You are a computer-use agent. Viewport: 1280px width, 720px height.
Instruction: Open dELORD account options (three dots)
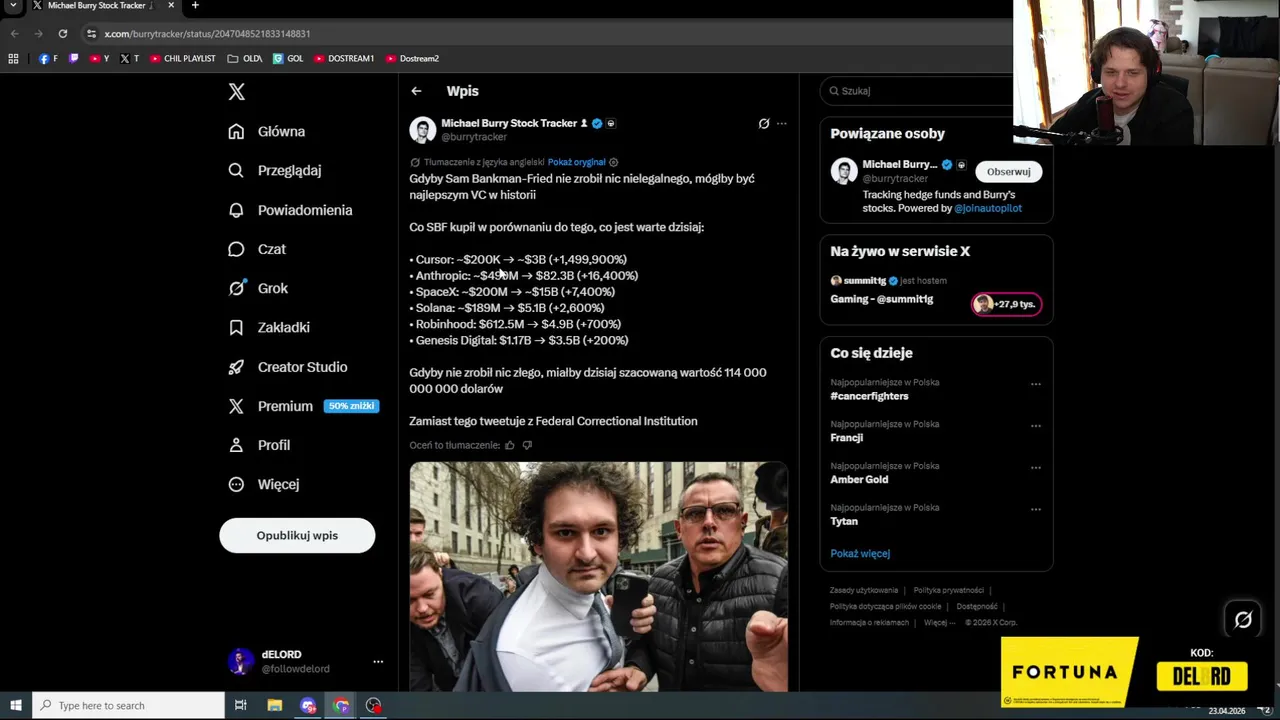378,662
